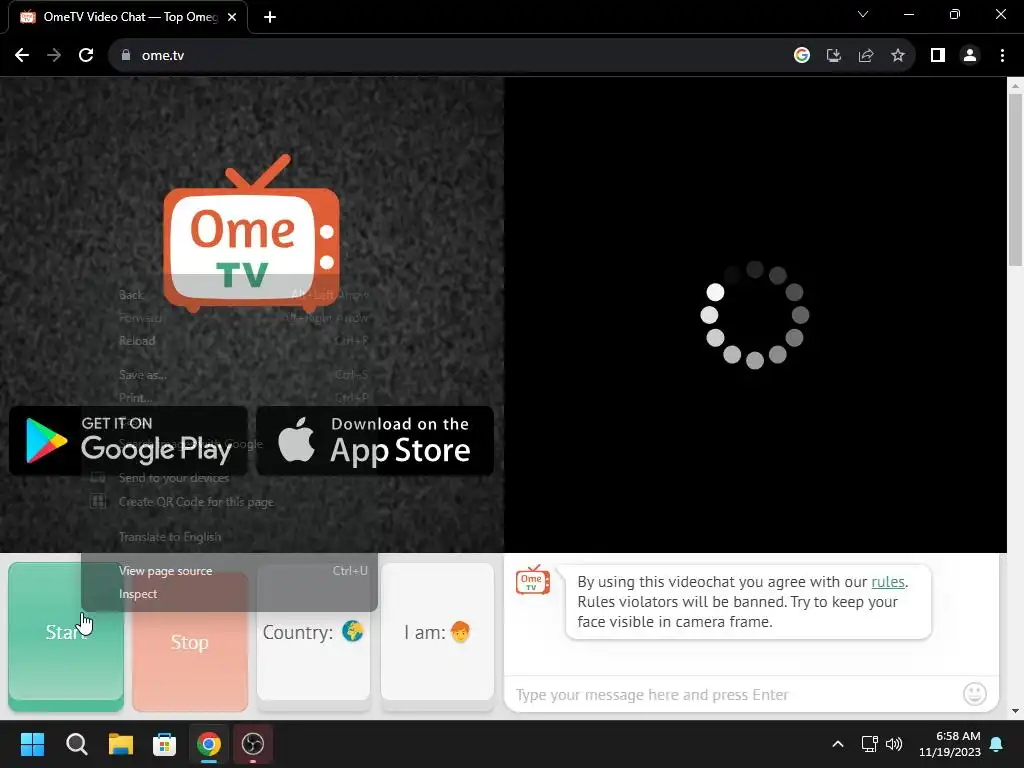The width and height of the screenshot is (1024, 768).
Task: Click the Google icon in address bar
Action: 802,56
